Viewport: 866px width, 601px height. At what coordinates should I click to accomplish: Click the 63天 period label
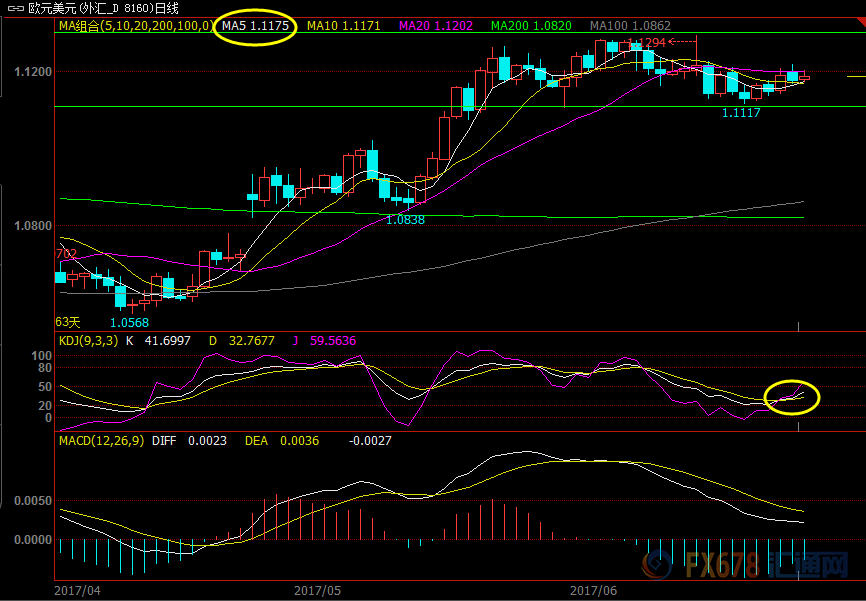click(67, 322)
